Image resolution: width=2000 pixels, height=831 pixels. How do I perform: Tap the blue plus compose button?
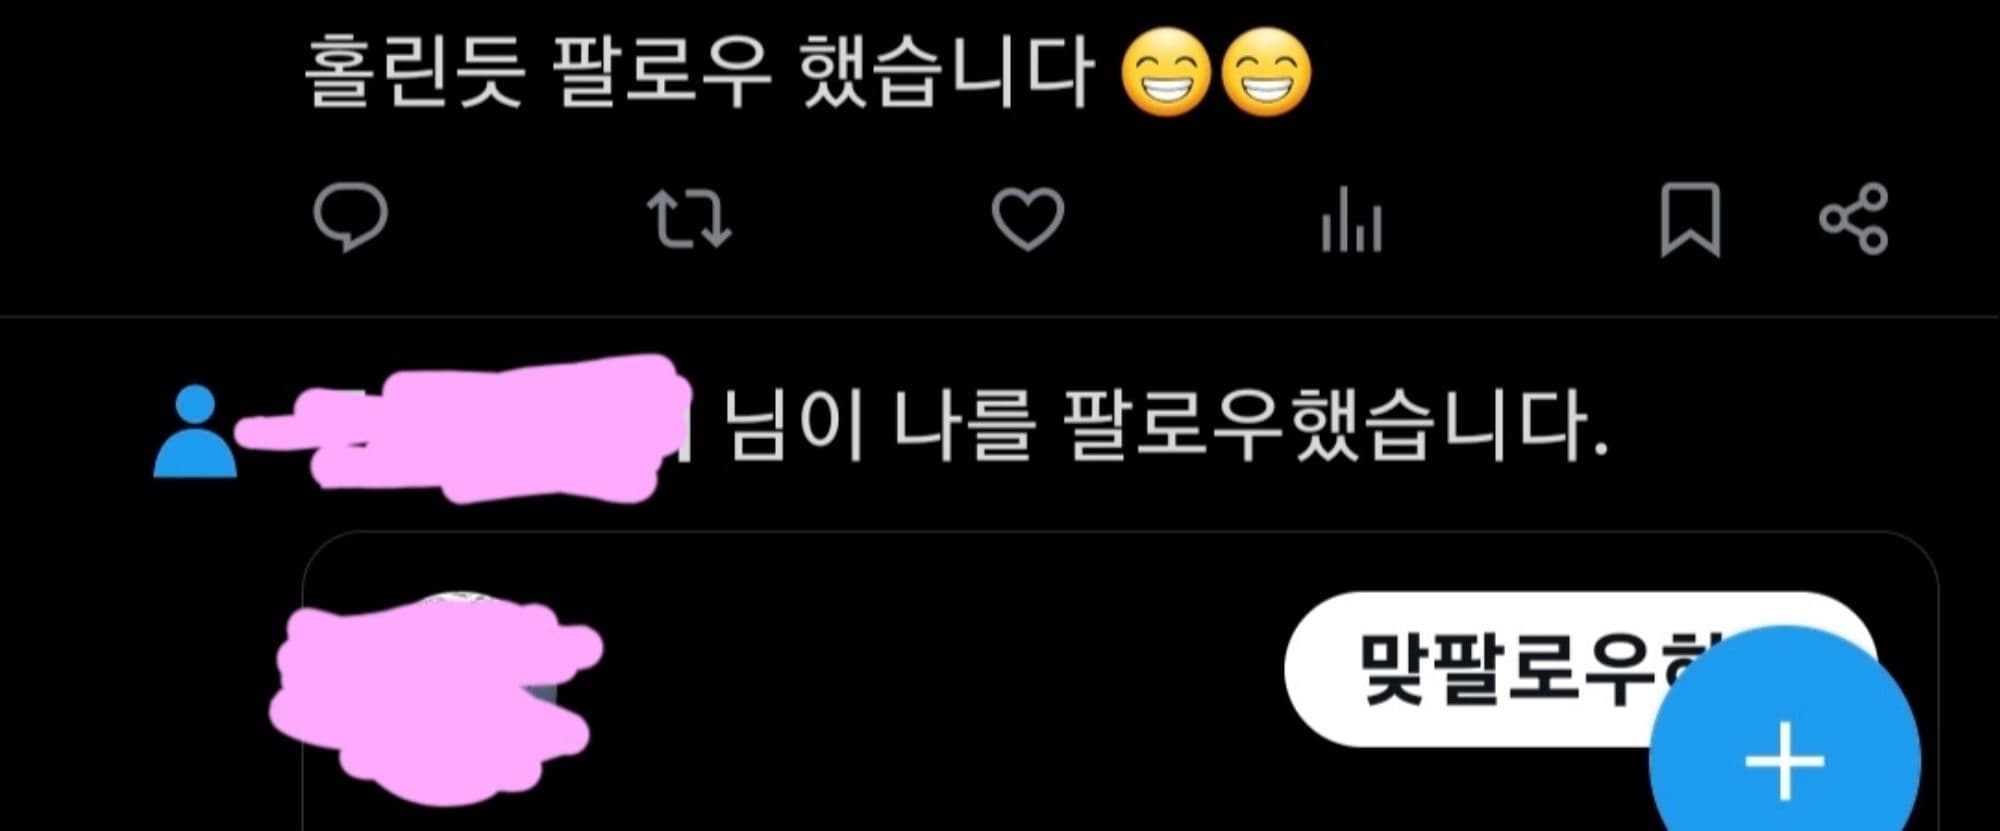click(1785, 761)
